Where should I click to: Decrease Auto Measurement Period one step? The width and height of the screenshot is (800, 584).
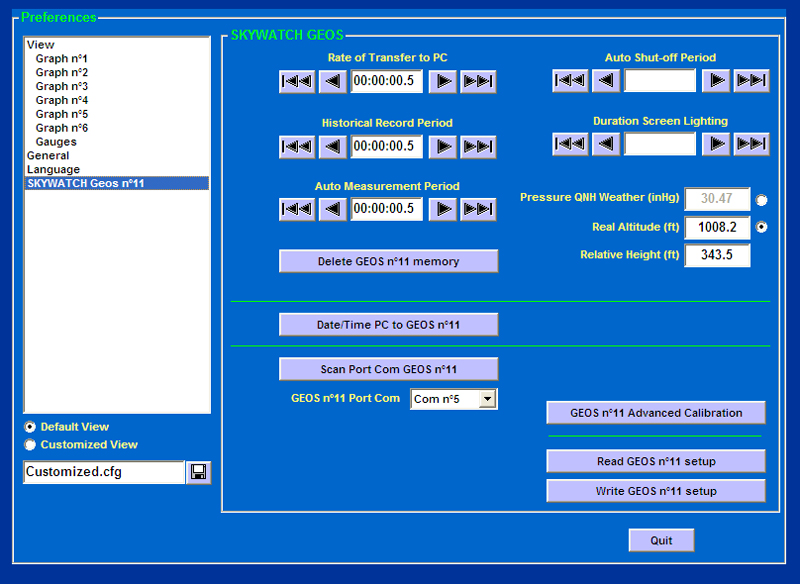pos(333,209)
